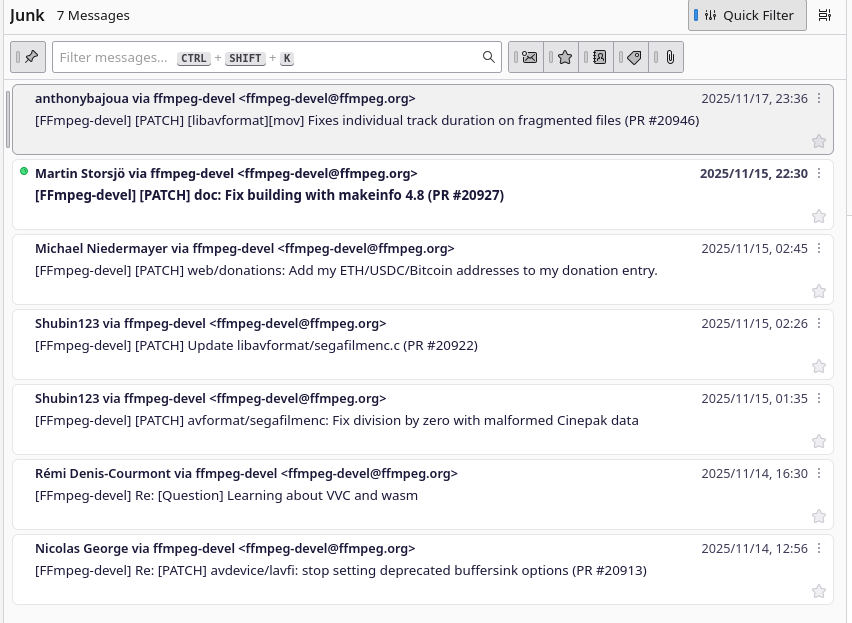Open more options for anthonybajoua message
The width and height of the screenshot is (852, 623).
[x=819, y=99]
